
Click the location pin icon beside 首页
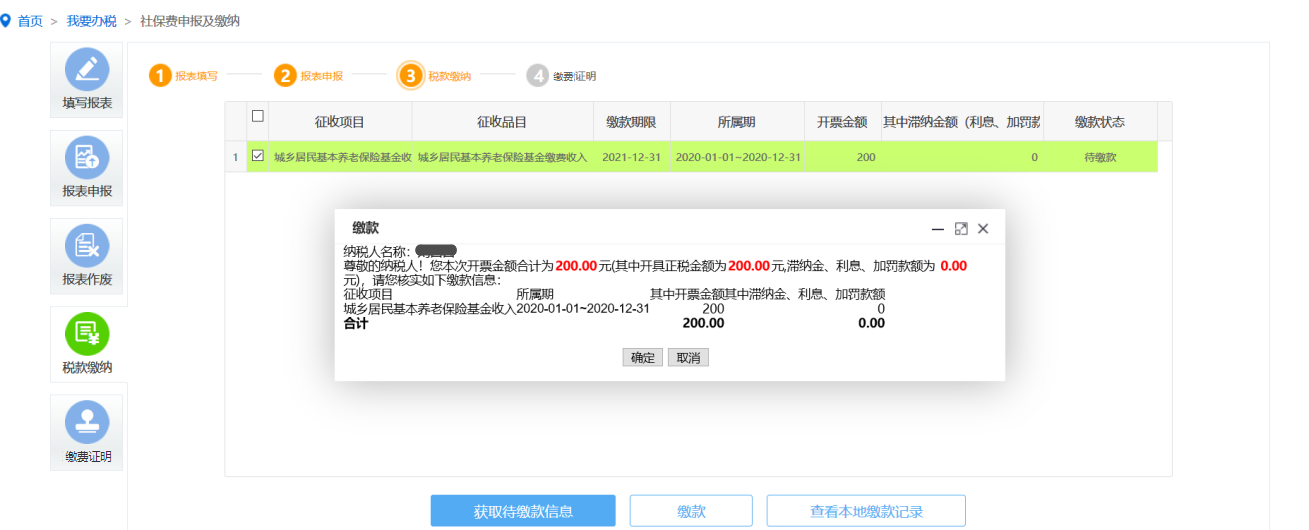tap(6, 20)
